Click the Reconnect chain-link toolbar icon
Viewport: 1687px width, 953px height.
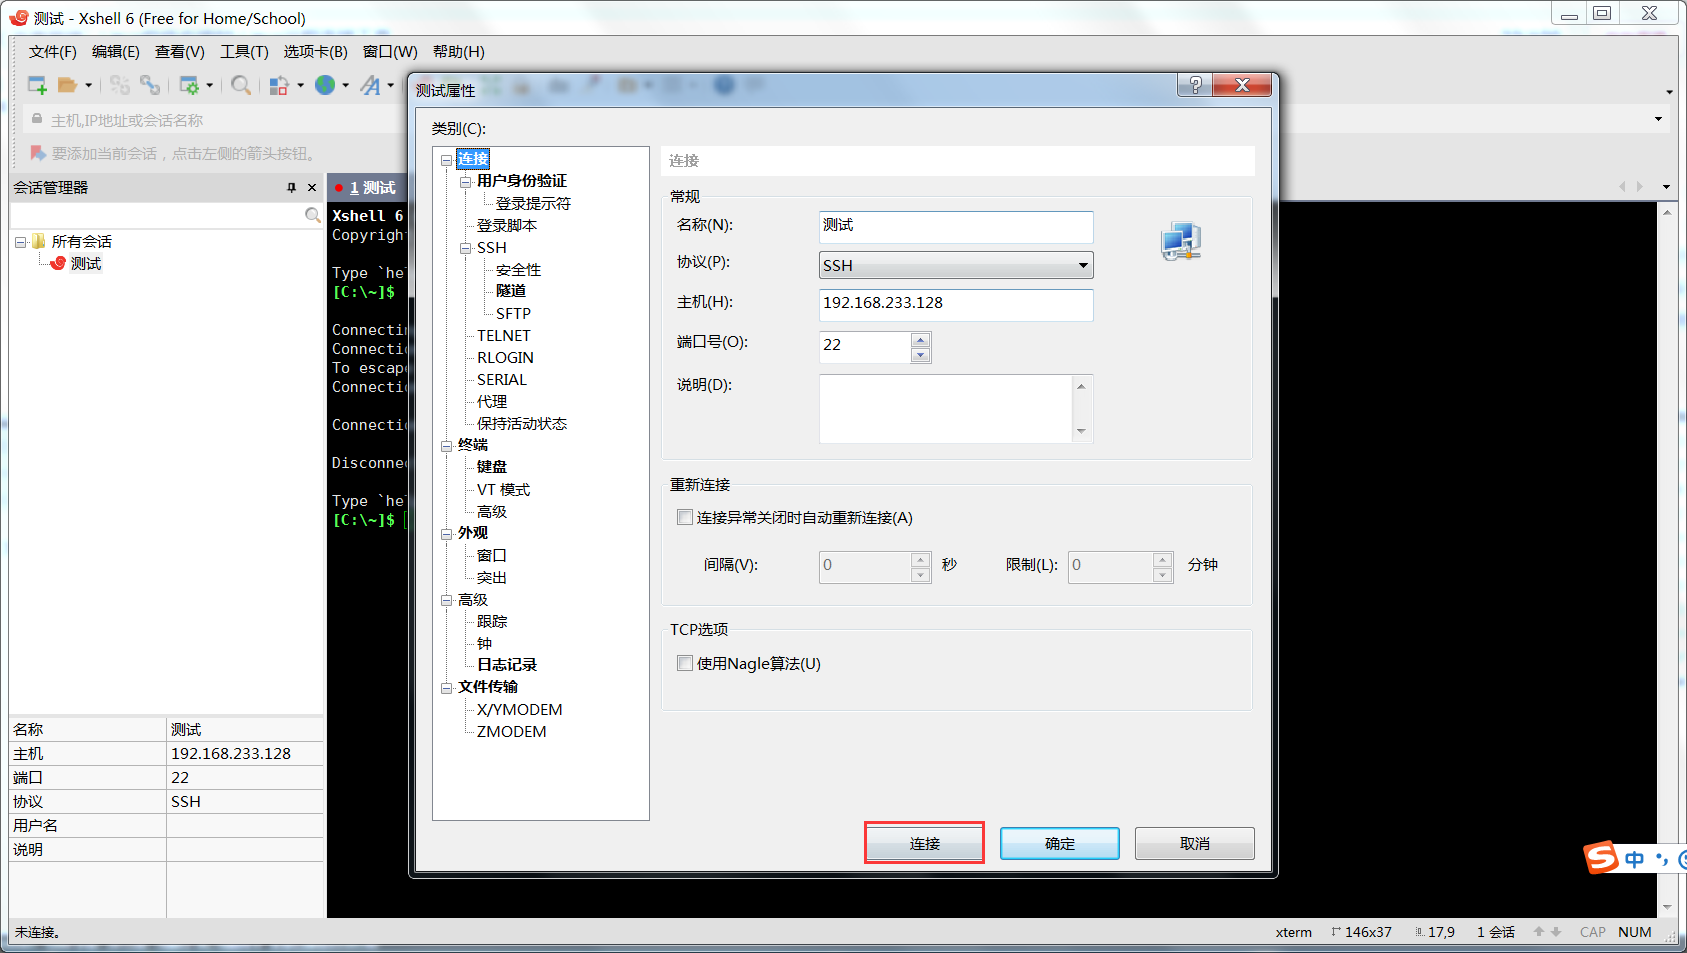pyautogui.click(x=150, y=85)
